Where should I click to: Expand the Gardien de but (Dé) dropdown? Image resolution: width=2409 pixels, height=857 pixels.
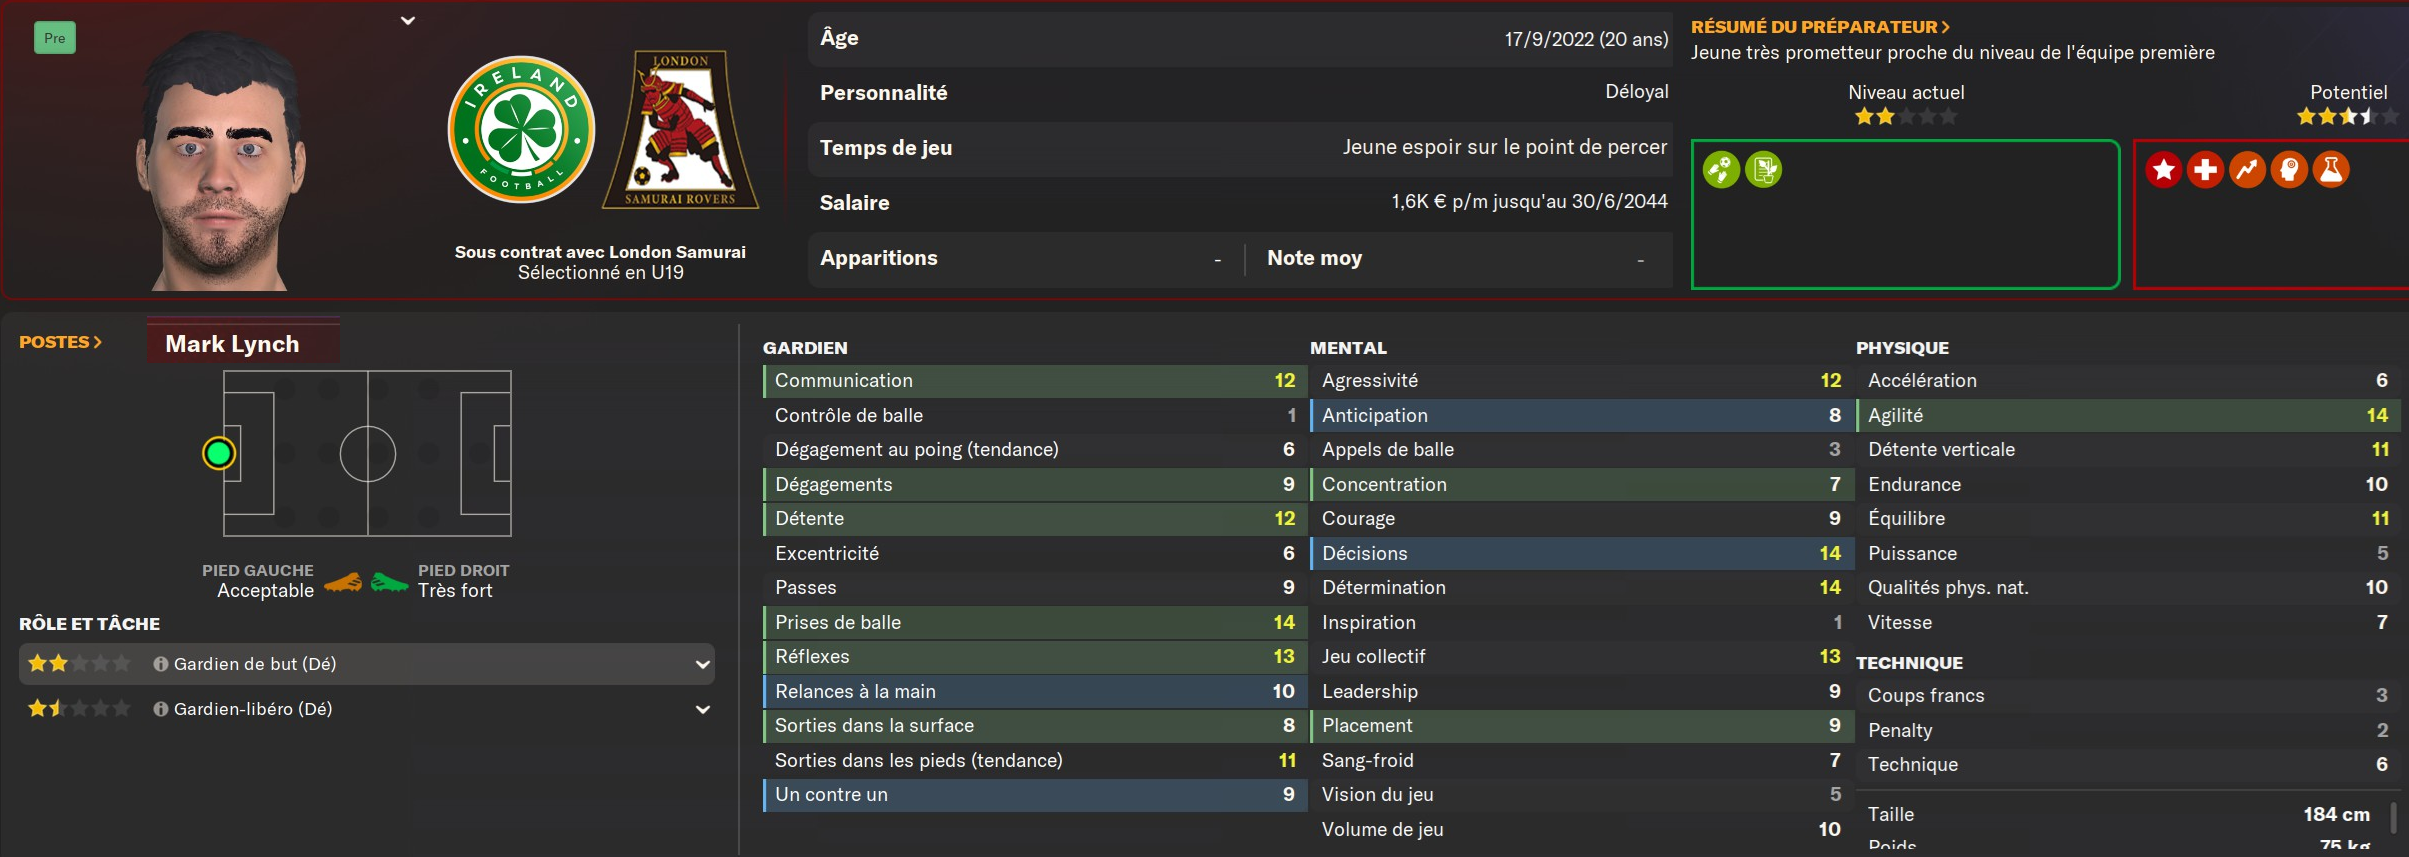pos(702,664)
